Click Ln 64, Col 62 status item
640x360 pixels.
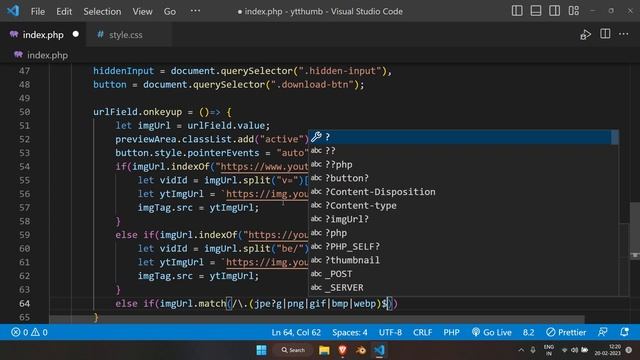point(296,332)
